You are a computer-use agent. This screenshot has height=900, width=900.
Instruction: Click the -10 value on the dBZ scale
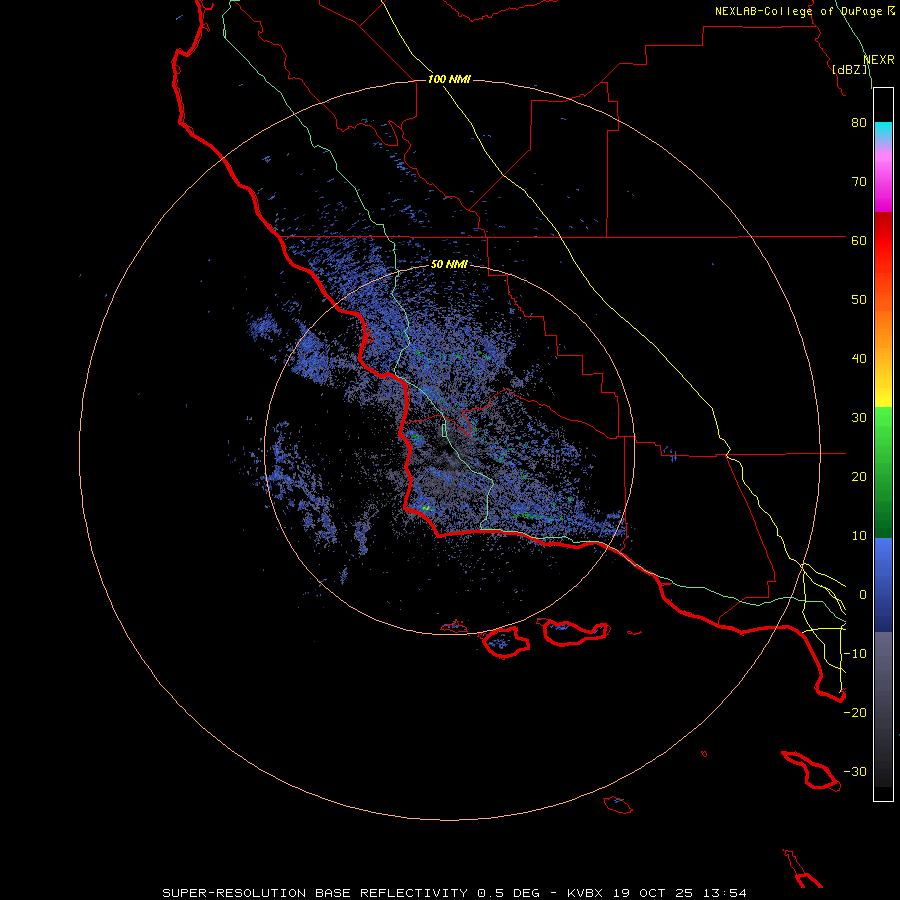855,654
